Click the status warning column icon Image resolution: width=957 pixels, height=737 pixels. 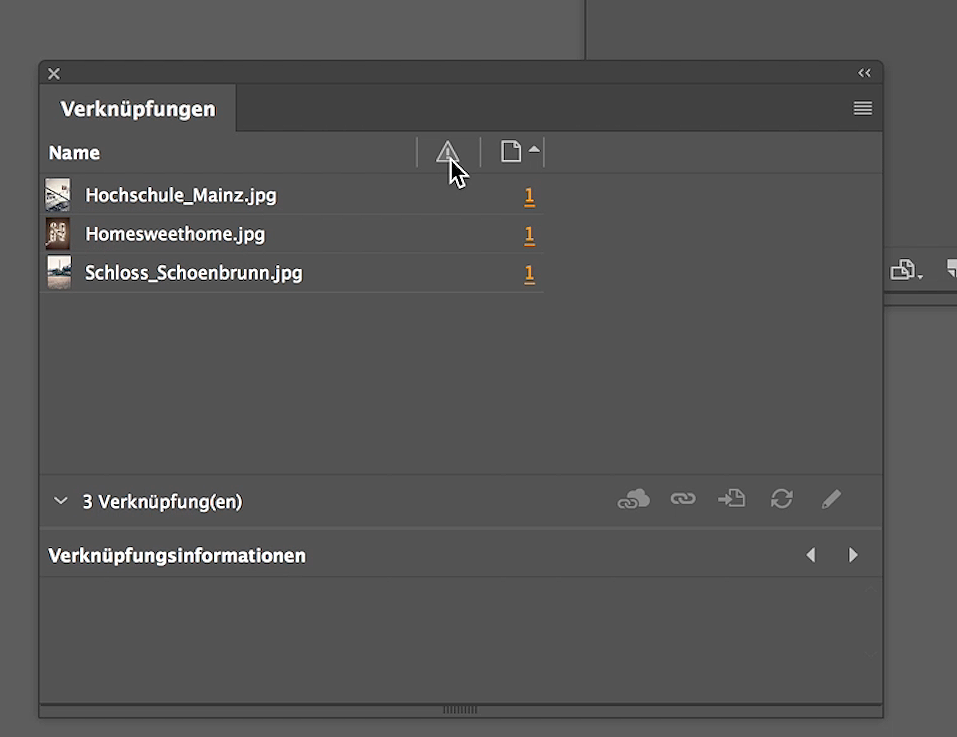[447, 153]
